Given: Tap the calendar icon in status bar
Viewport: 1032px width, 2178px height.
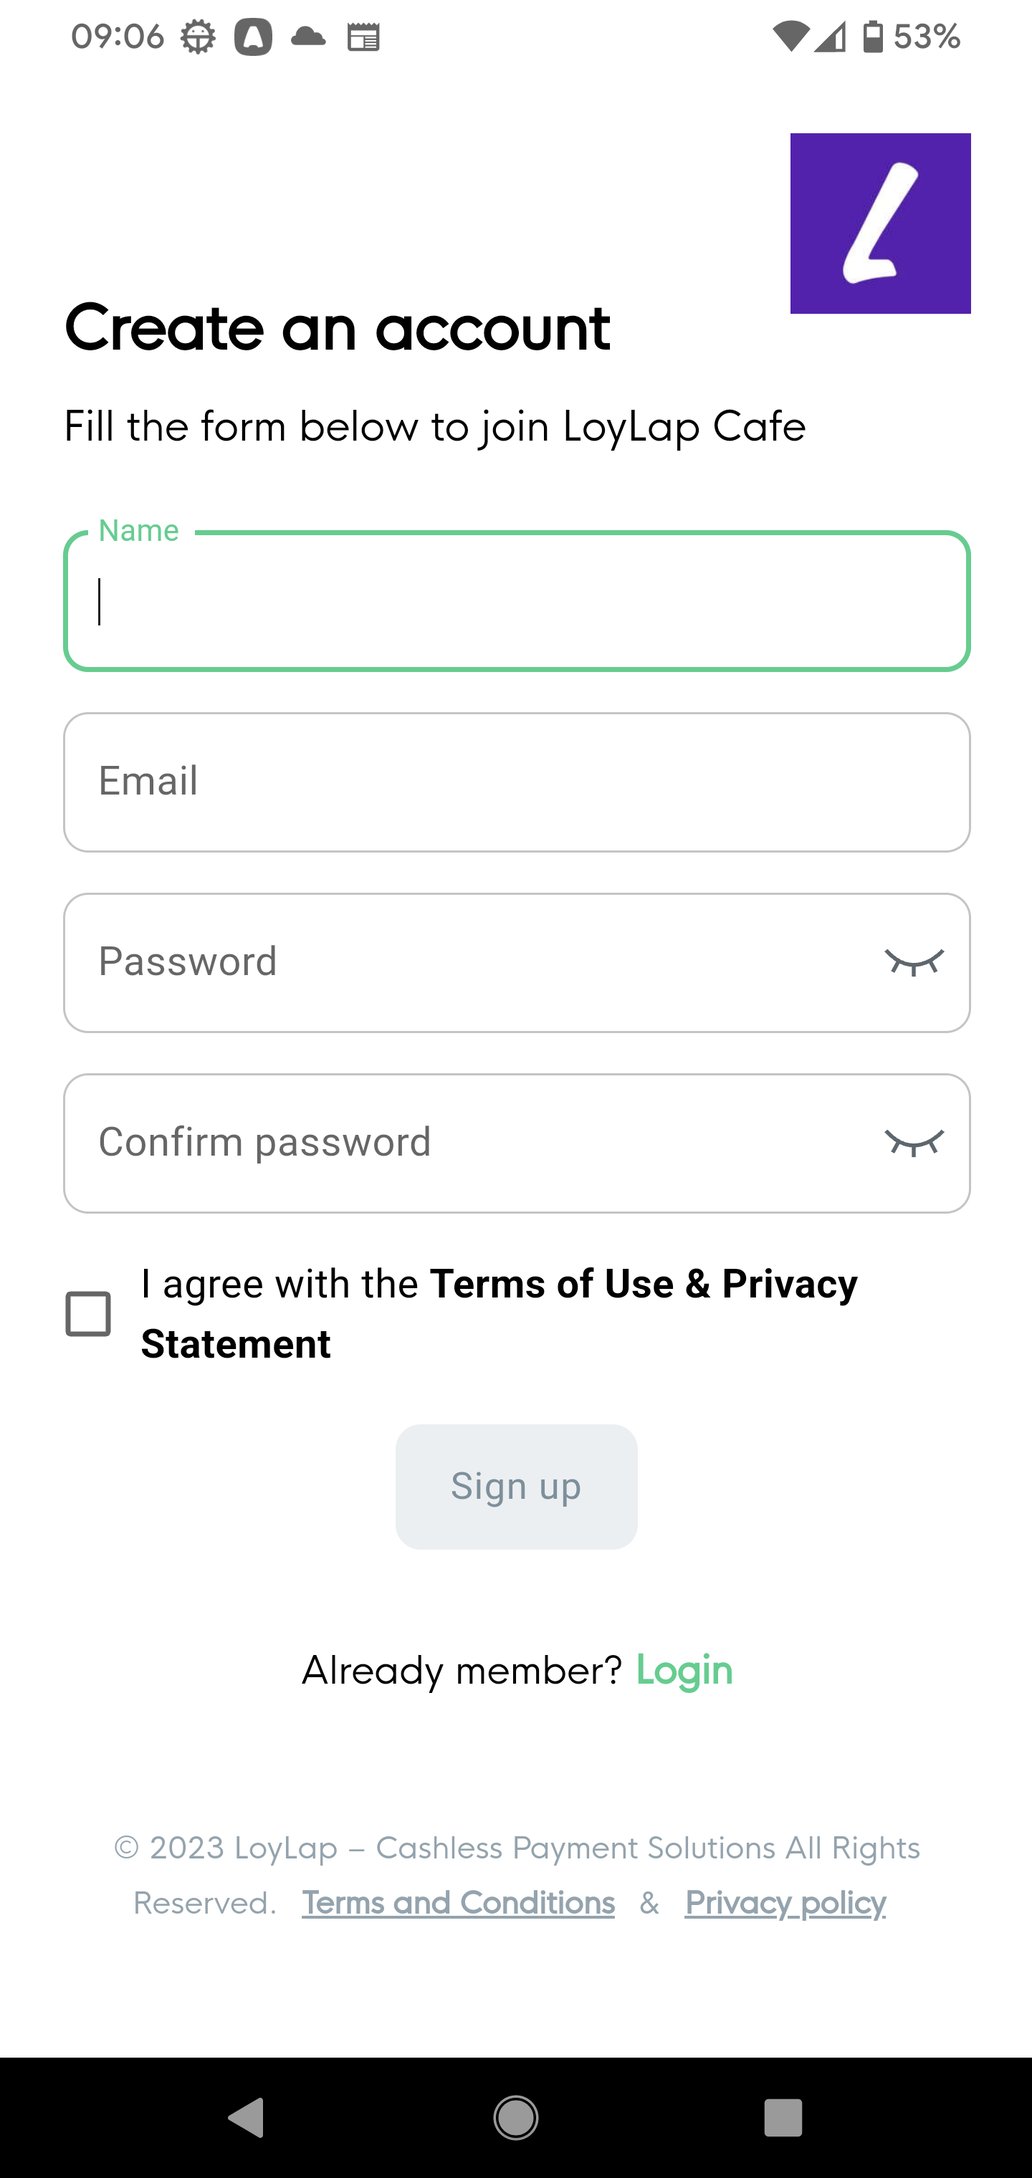Looking at the screenshot, I should pyautogui.click(x=363, y=38).
